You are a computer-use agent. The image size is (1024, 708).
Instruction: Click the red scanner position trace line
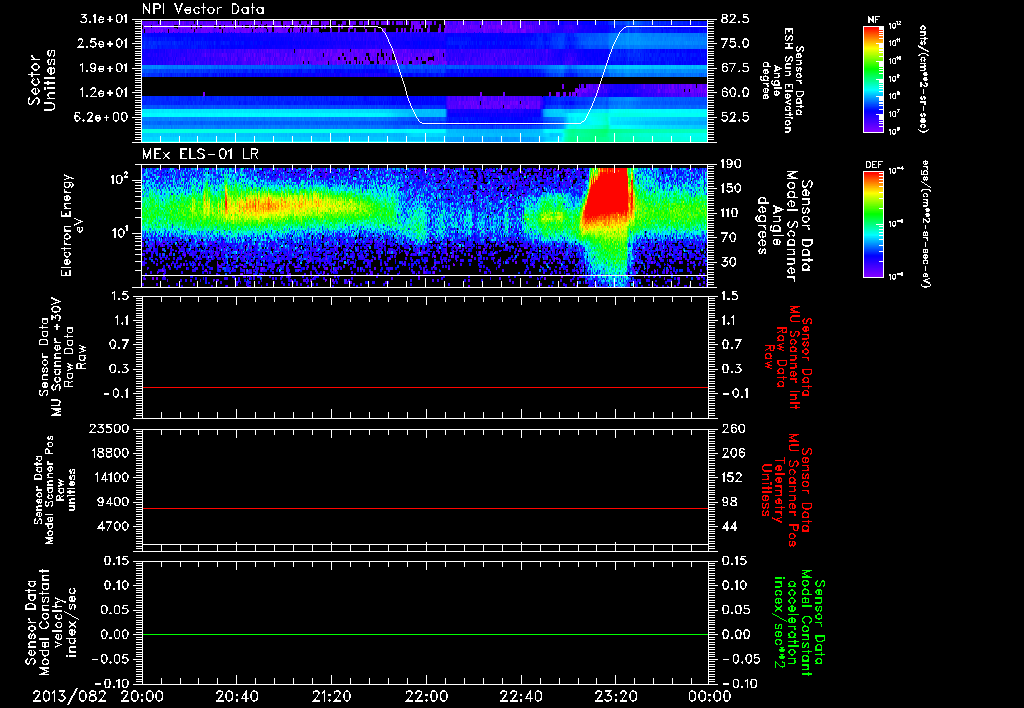(x=424, y=508)
